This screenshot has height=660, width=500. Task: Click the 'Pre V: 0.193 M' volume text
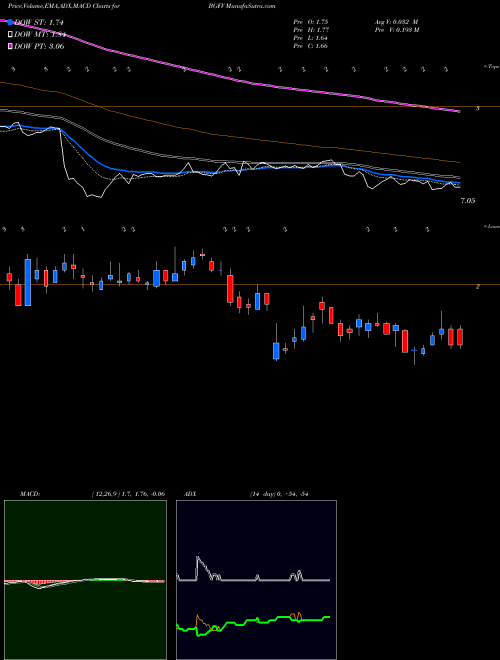pyautogui.click(x=397, y=30)
